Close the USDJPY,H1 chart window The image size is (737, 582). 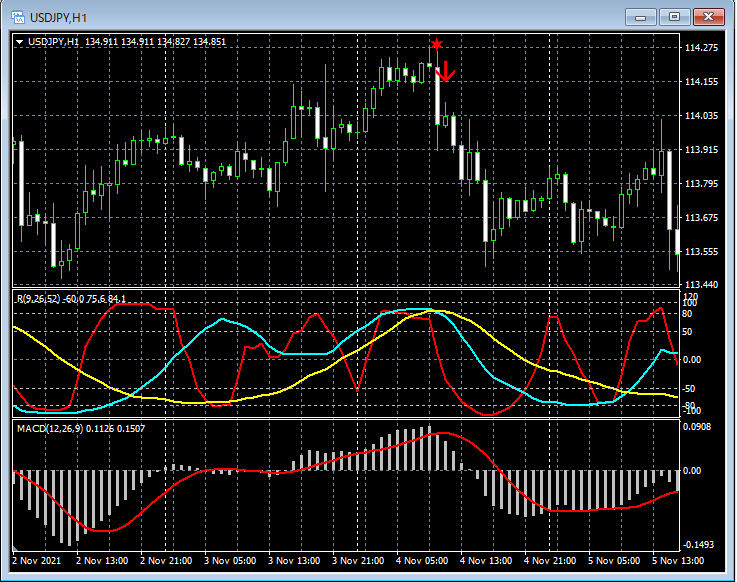coord(709,16)
